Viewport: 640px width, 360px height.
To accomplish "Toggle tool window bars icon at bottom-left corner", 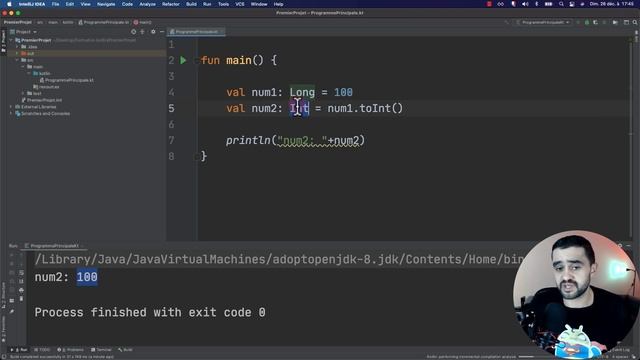I will (x=3, y=356).
